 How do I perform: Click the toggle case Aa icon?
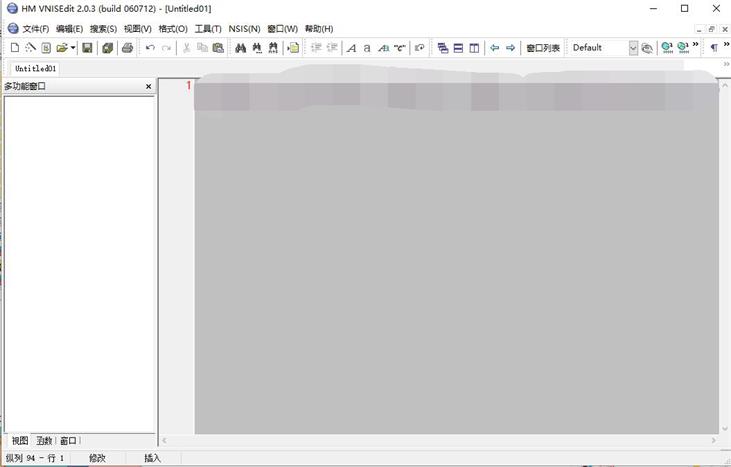383,48
